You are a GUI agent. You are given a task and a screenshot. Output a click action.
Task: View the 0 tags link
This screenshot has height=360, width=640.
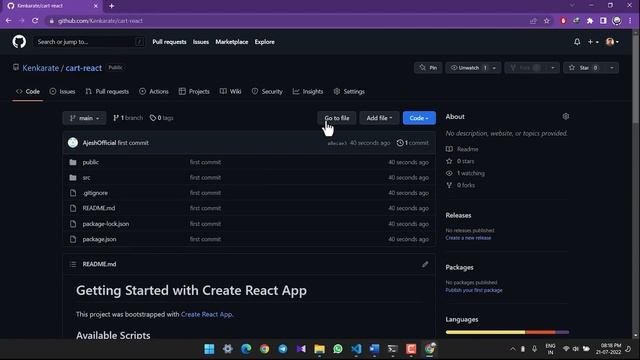point(161,118)
